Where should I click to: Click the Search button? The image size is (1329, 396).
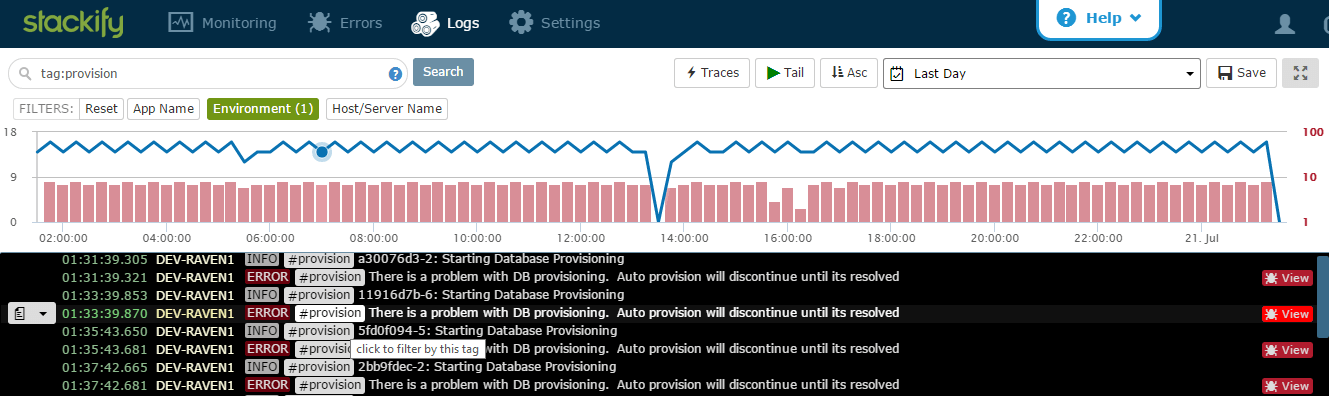click(443, 72)
